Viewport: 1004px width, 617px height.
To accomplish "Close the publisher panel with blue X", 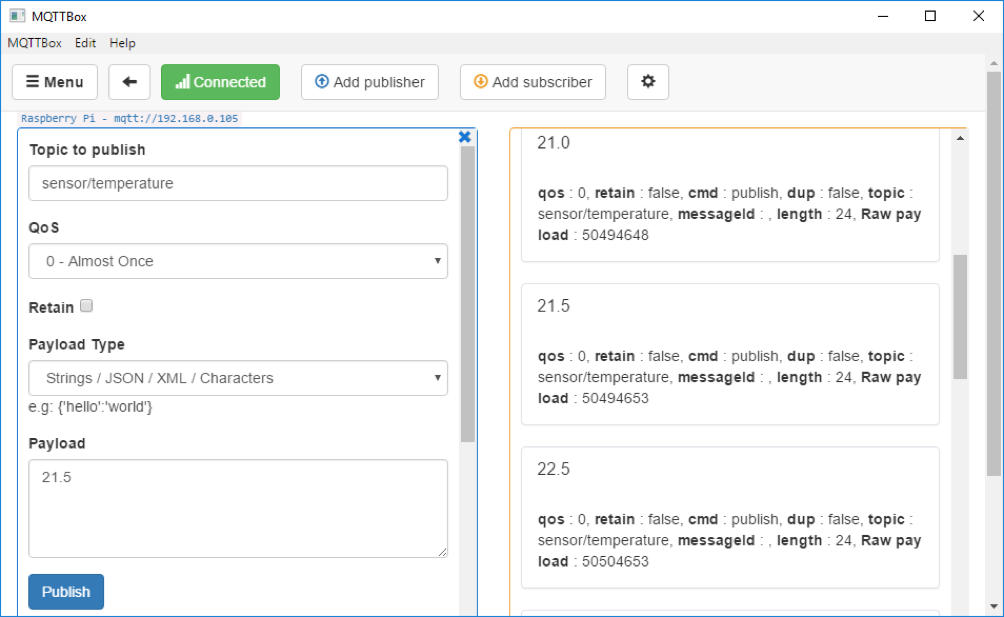I will pos(464,137).
